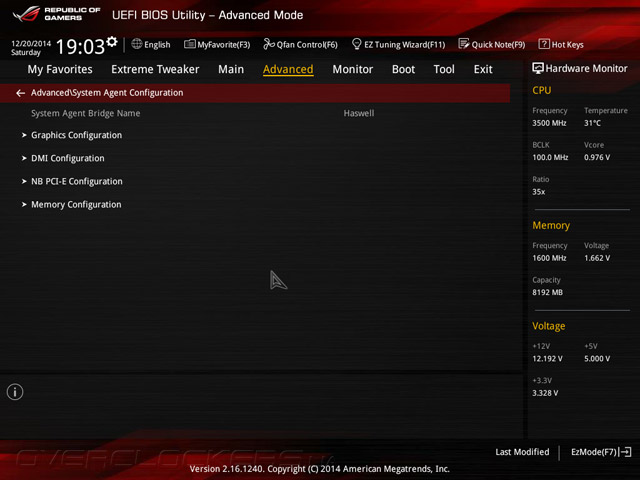Click BCLK value 100.0 MHz

pos(550,157)
